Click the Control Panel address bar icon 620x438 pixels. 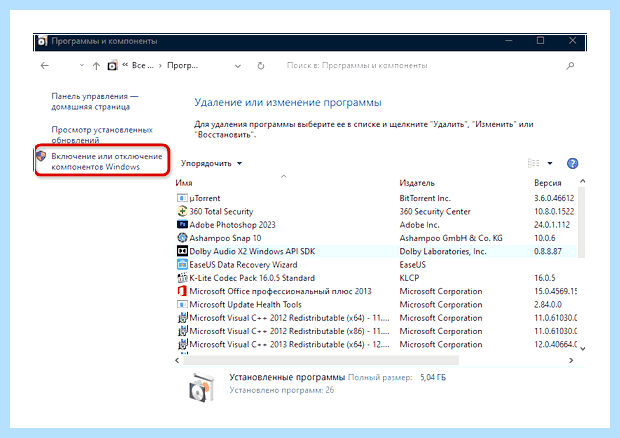(x=112, y=65)
